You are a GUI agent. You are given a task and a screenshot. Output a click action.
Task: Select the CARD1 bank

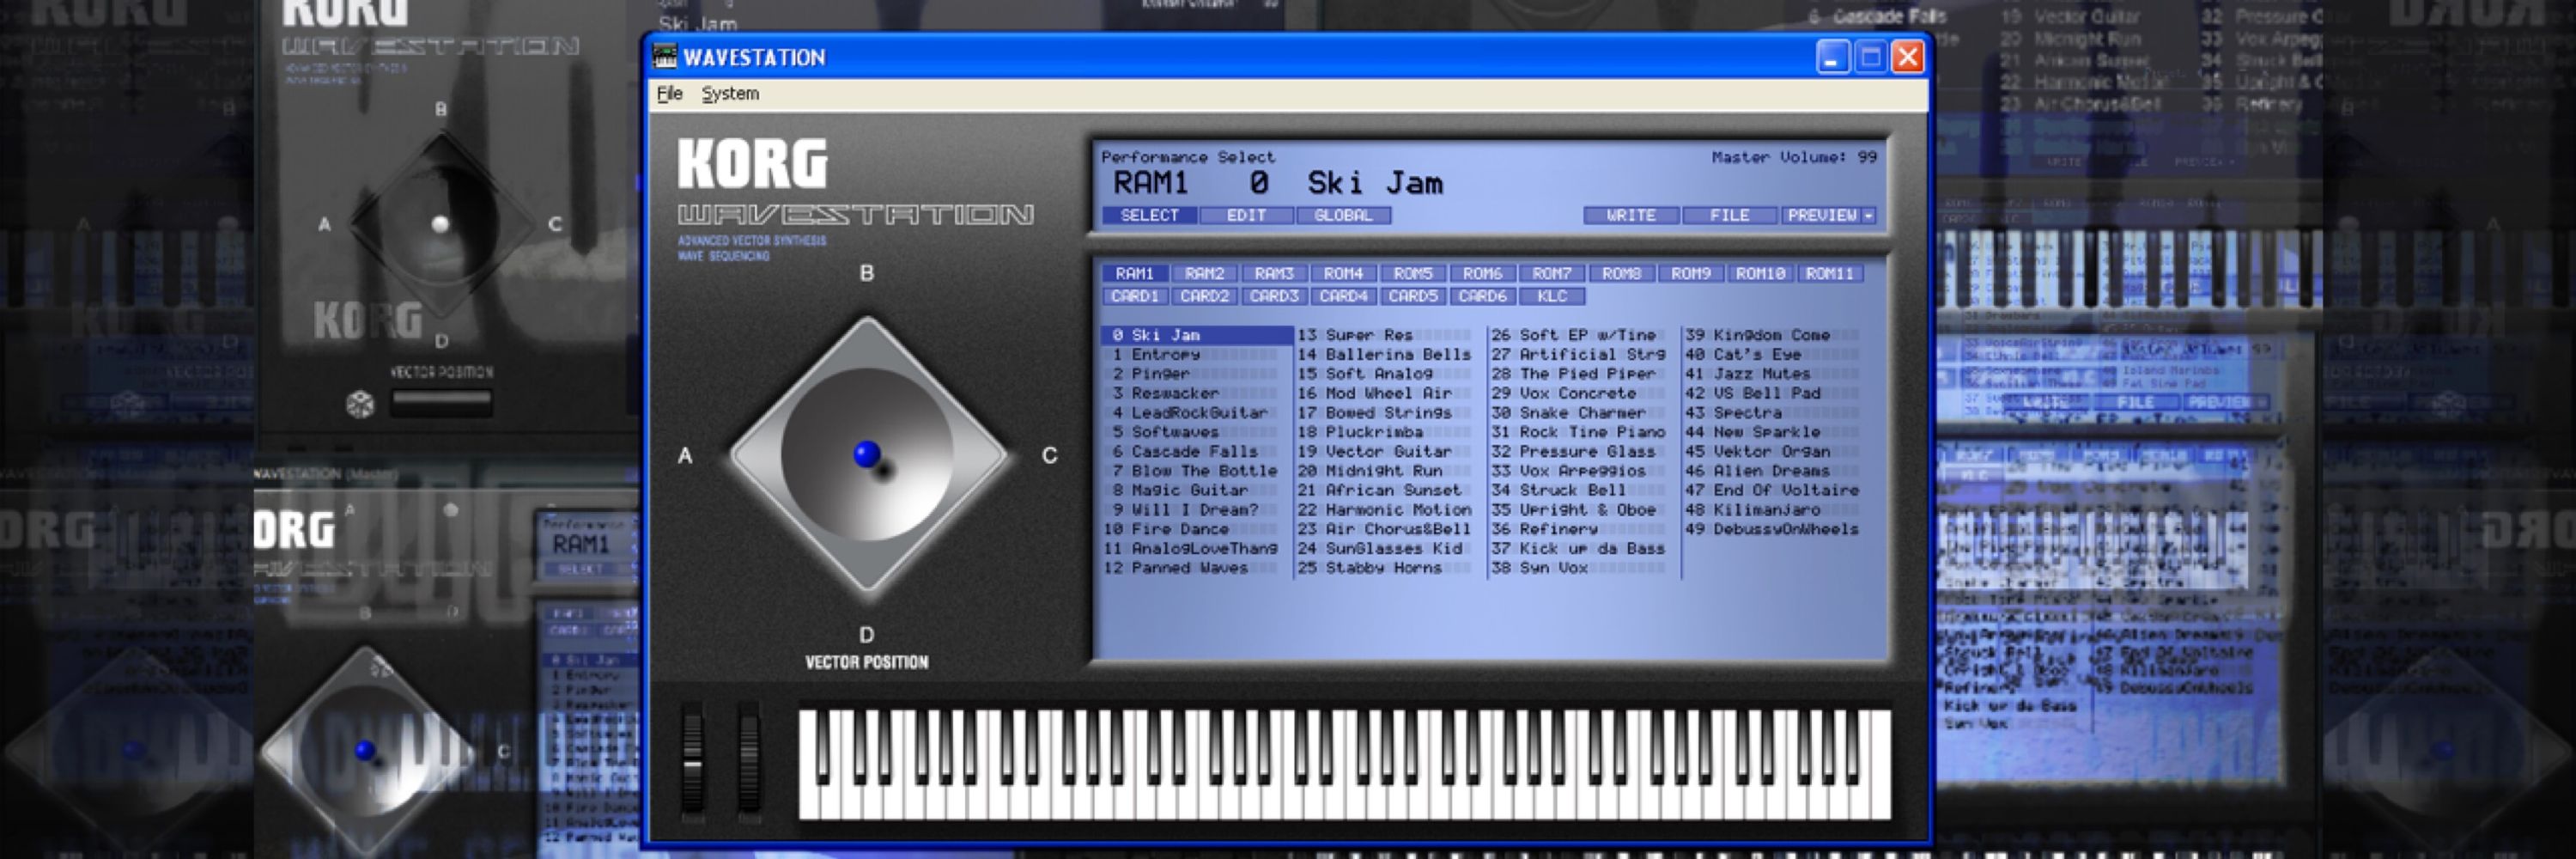[x=1134, y=296]
